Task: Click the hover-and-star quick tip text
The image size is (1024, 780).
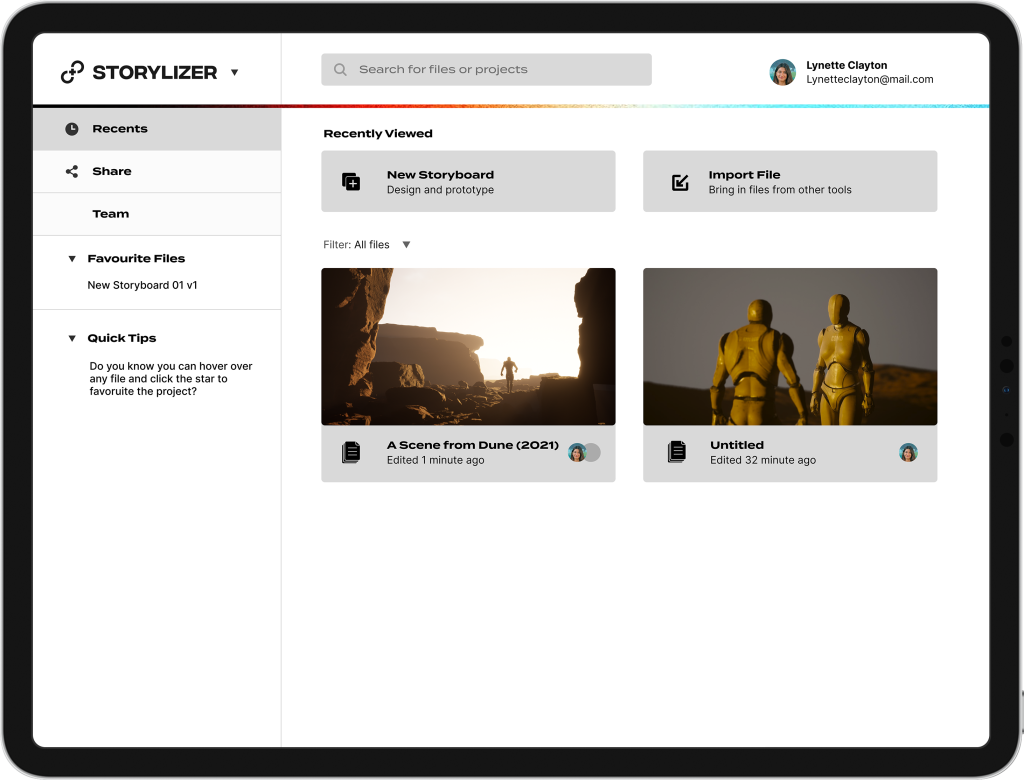Action: point(170,379)
